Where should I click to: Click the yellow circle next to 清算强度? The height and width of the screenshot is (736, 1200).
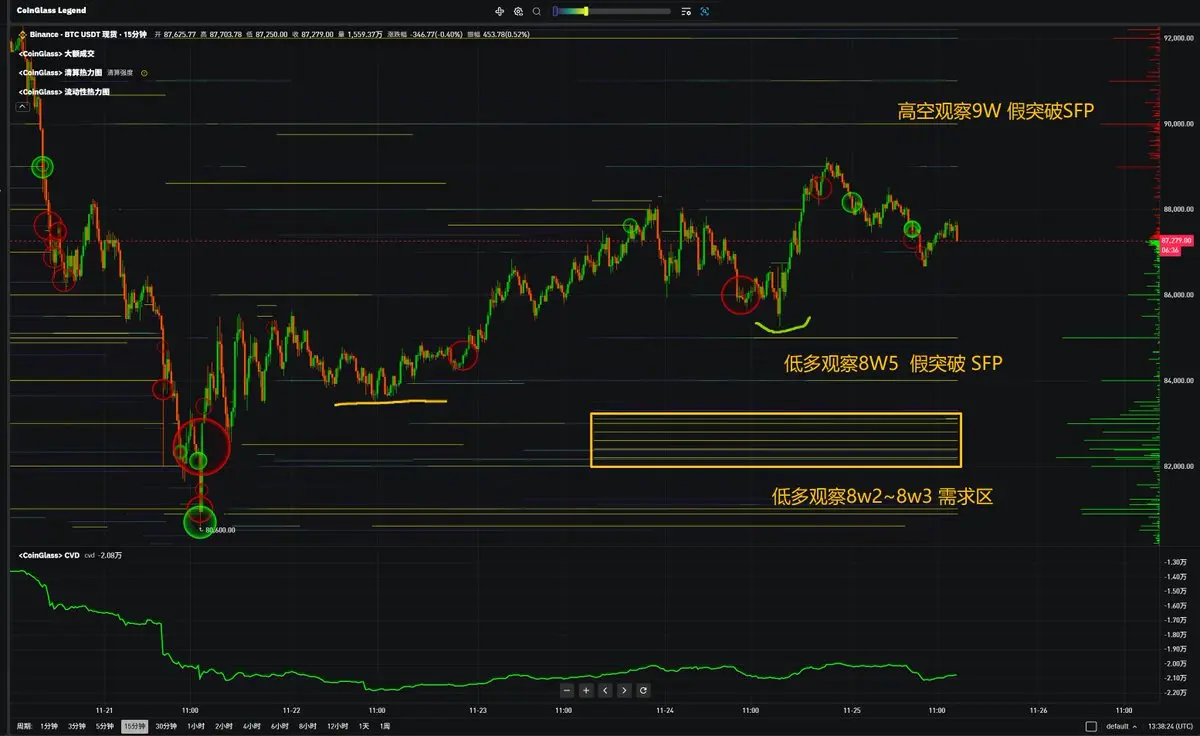(x=144, y=73)
